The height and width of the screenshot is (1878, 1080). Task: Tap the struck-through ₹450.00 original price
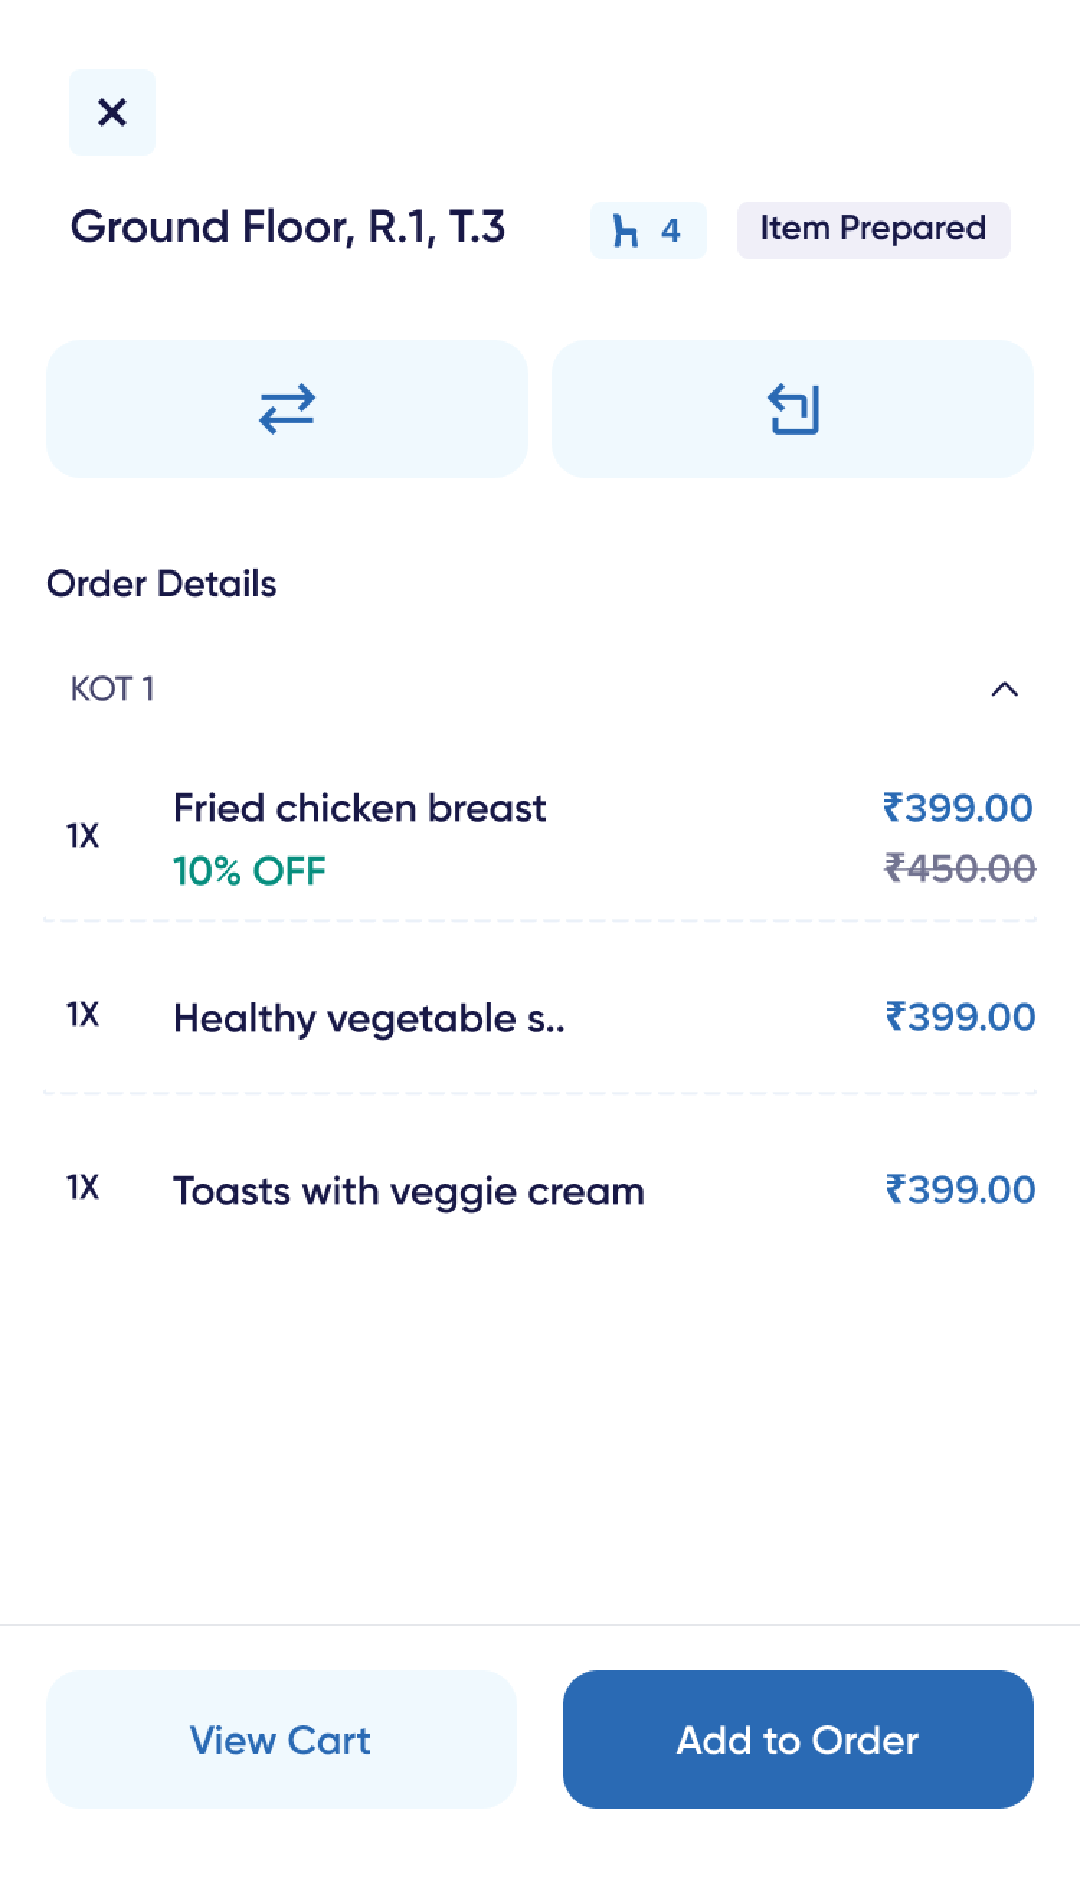point(960,868)
